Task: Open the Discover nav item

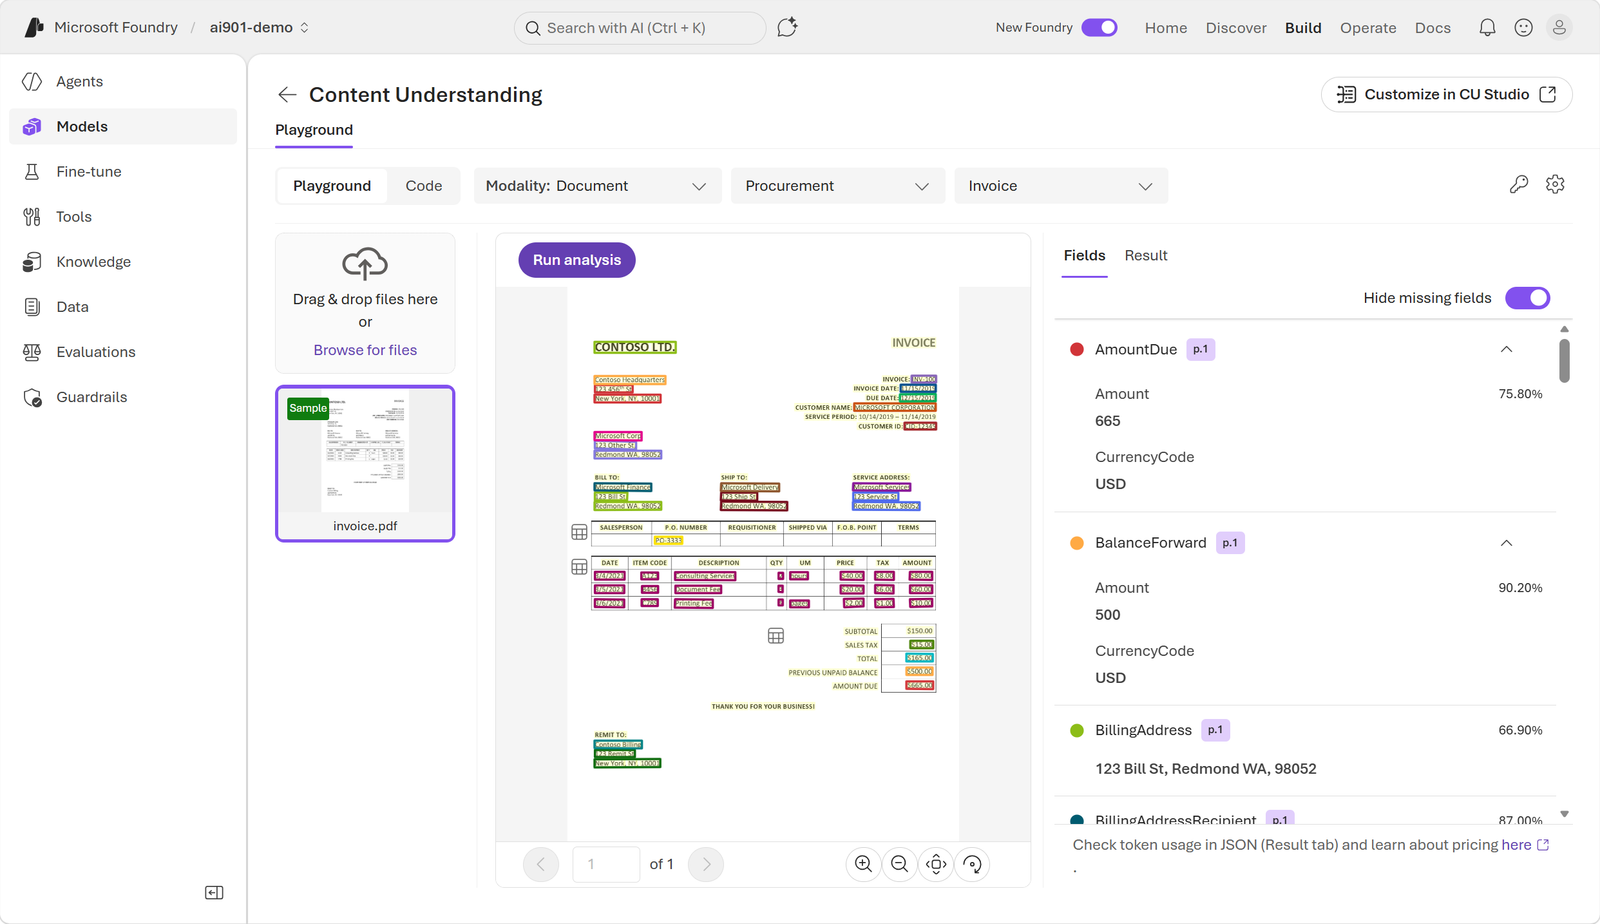Action: tap(1236, 28)
